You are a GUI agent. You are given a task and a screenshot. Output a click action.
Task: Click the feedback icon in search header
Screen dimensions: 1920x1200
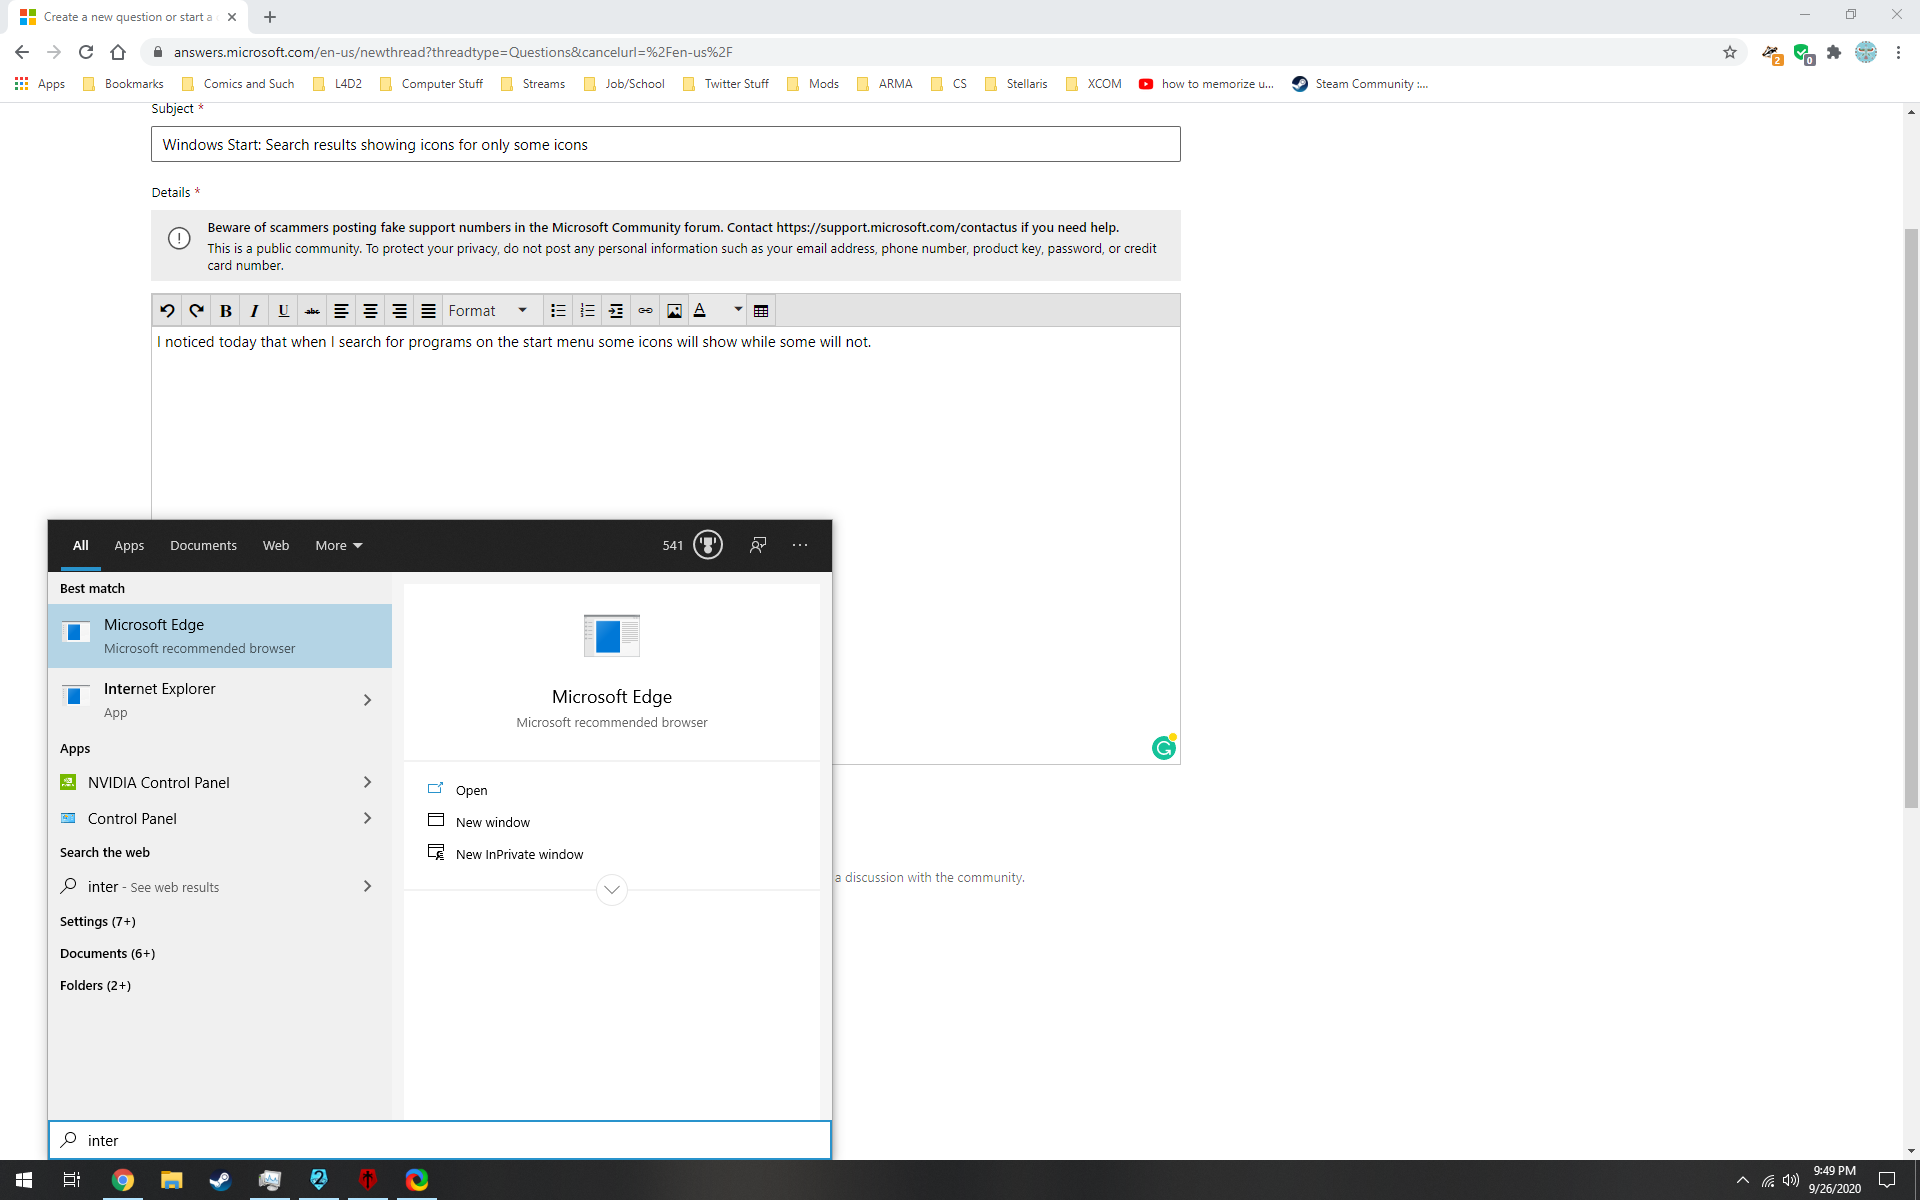pos(758,545)
